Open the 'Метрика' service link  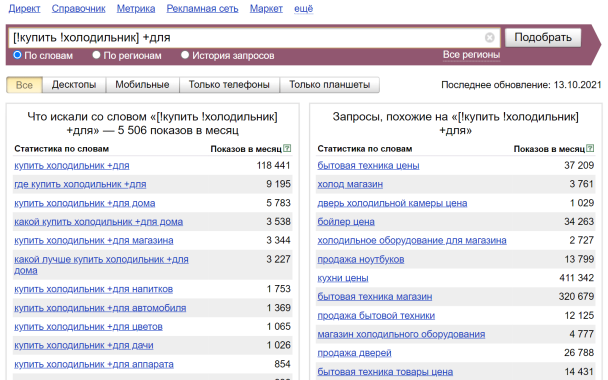pos(136,9)
